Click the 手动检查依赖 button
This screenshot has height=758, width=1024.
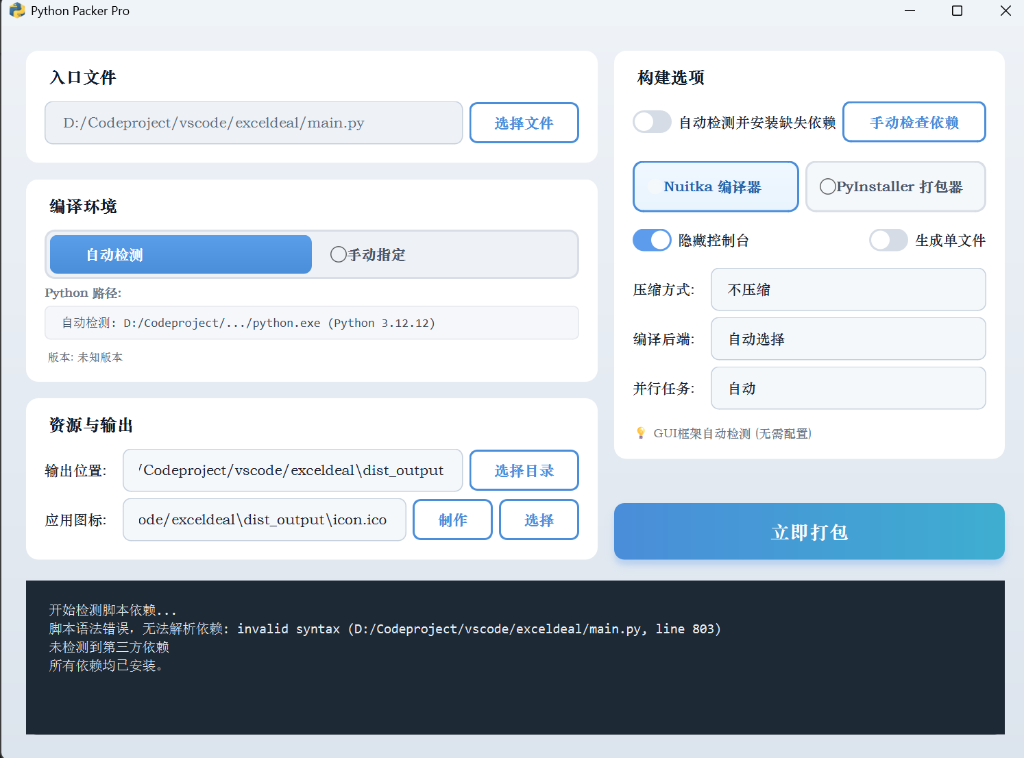point(914,122)
